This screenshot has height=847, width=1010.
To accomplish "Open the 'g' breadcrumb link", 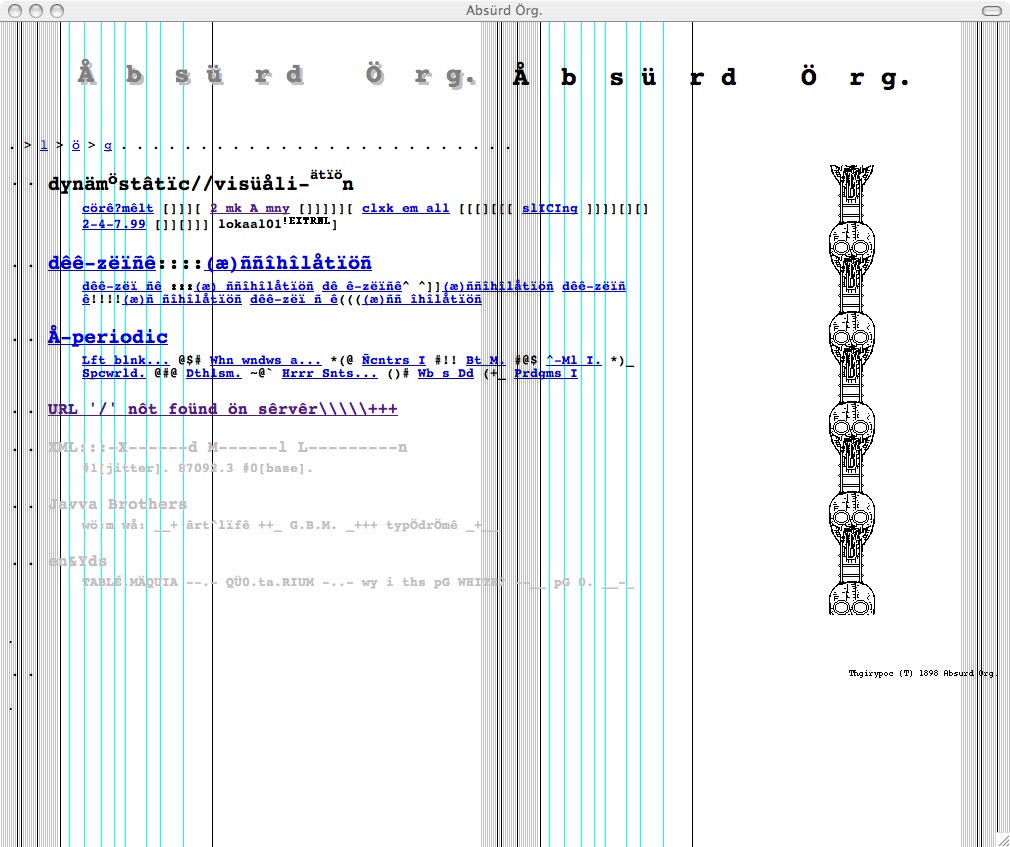I will click(x=108, y=146).
